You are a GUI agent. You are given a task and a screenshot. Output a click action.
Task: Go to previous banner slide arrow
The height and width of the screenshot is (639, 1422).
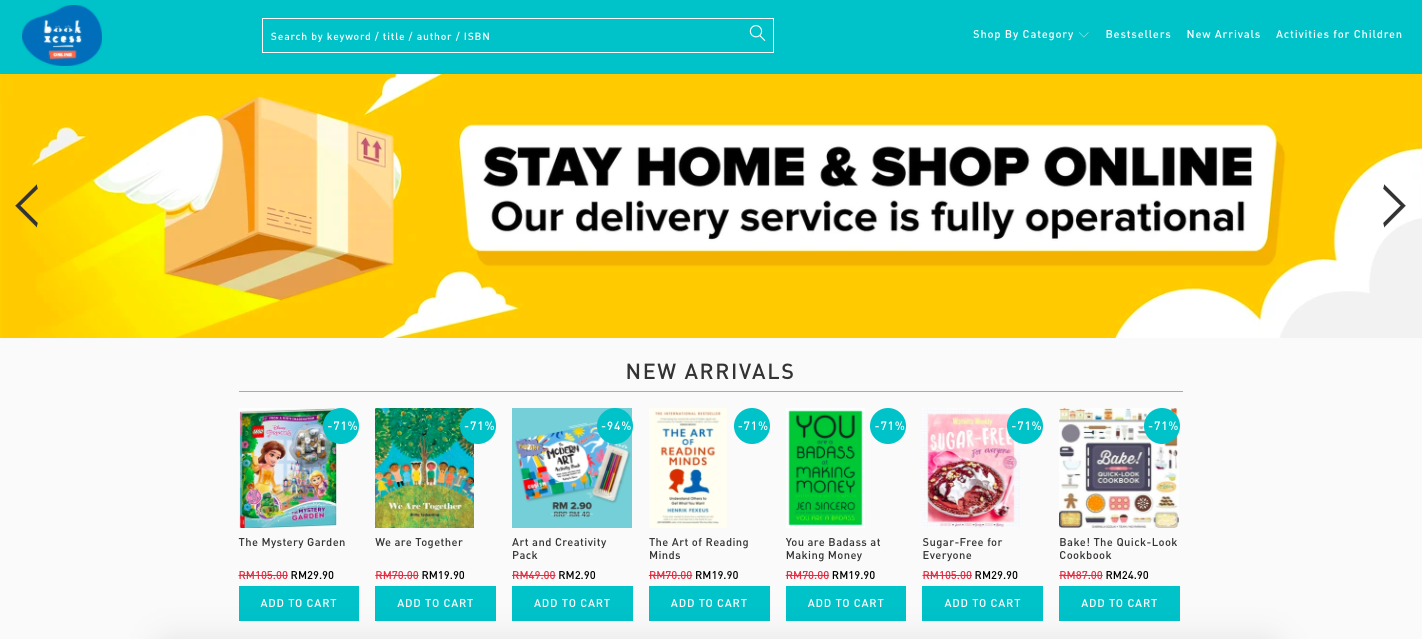[x=27, y=206]
